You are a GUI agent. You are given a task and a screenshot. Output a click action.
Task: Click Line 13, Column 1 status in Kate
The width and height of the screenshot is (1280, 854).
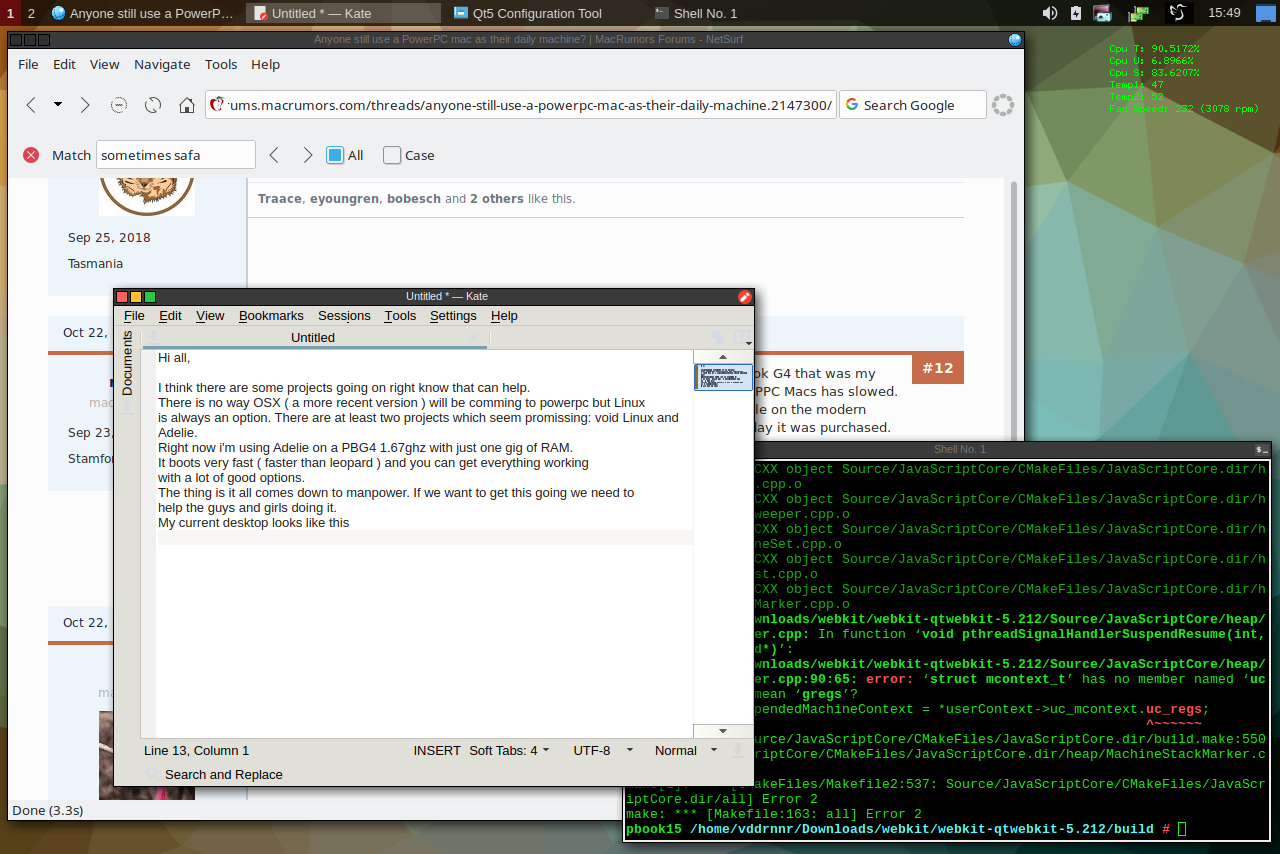coord(196,750)
